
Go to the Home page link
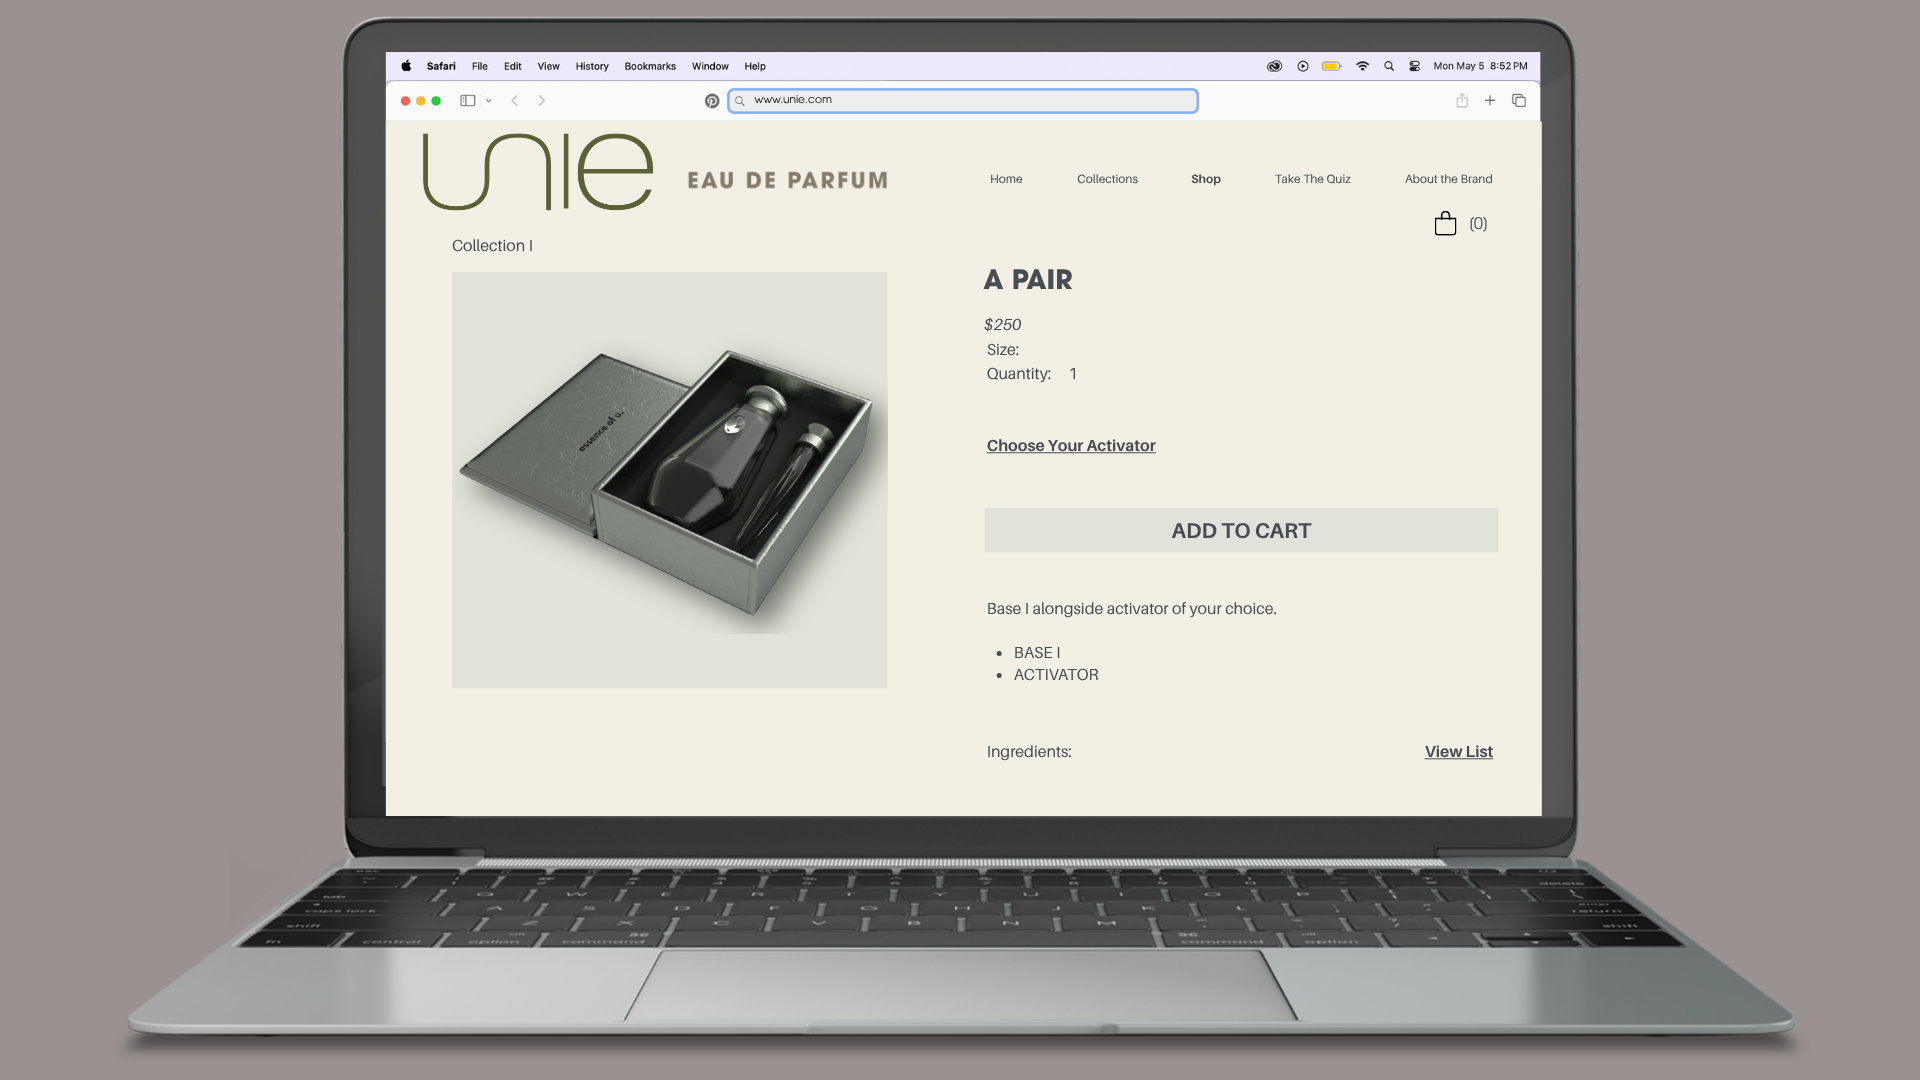coord(1006,179)
